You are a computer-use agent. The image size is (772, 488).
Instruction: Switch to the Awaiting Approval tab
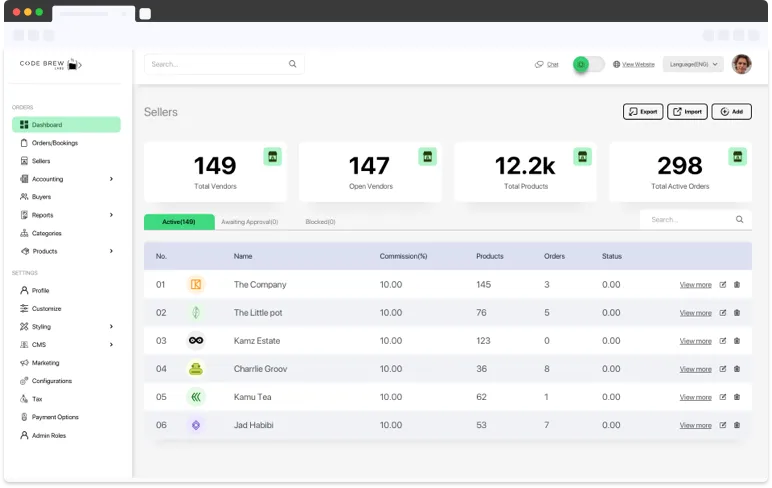point(249,222)
